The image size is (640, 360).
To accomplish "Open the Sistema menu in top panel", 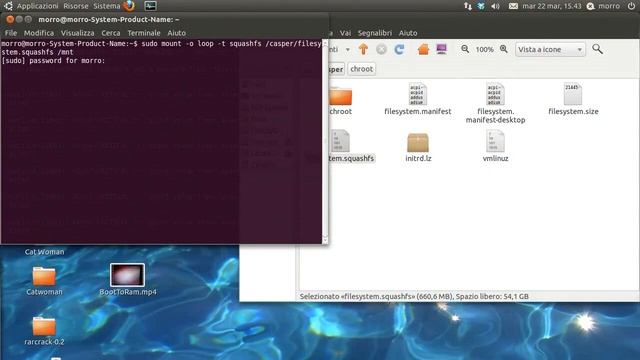I will point(107,6).
